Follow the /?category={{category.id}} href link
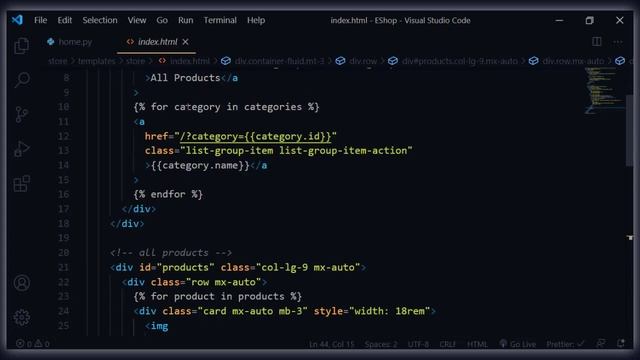 255,136
